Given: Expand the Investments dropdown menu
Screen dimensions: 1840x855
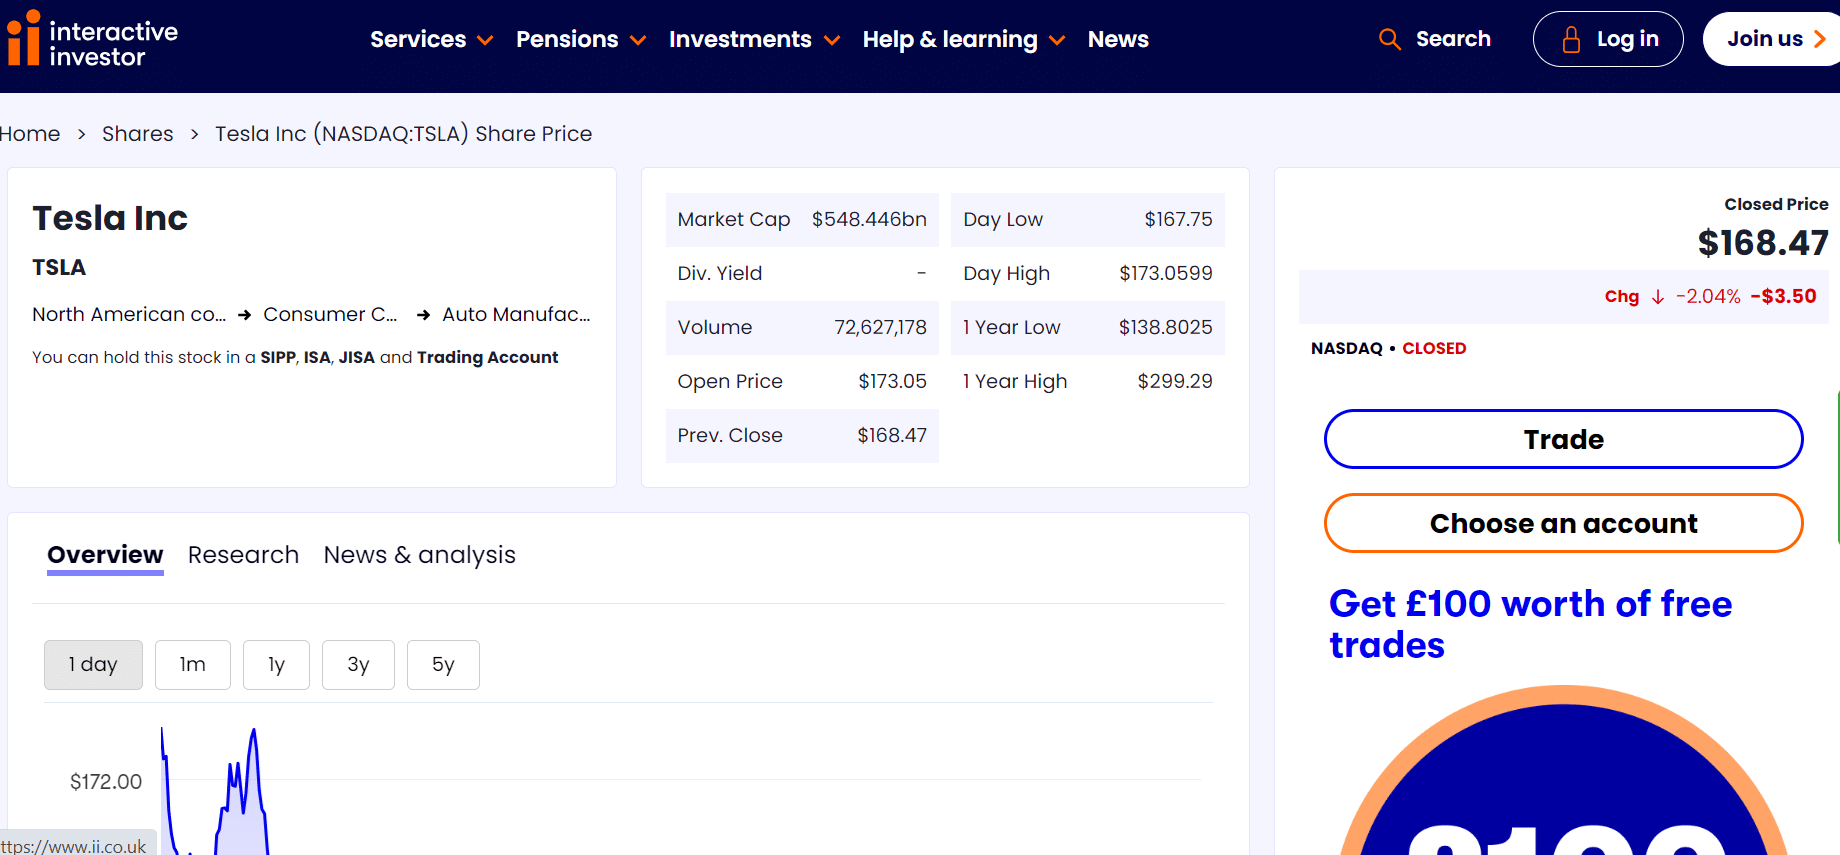Looking at the screenshot, I should point(754,39).
